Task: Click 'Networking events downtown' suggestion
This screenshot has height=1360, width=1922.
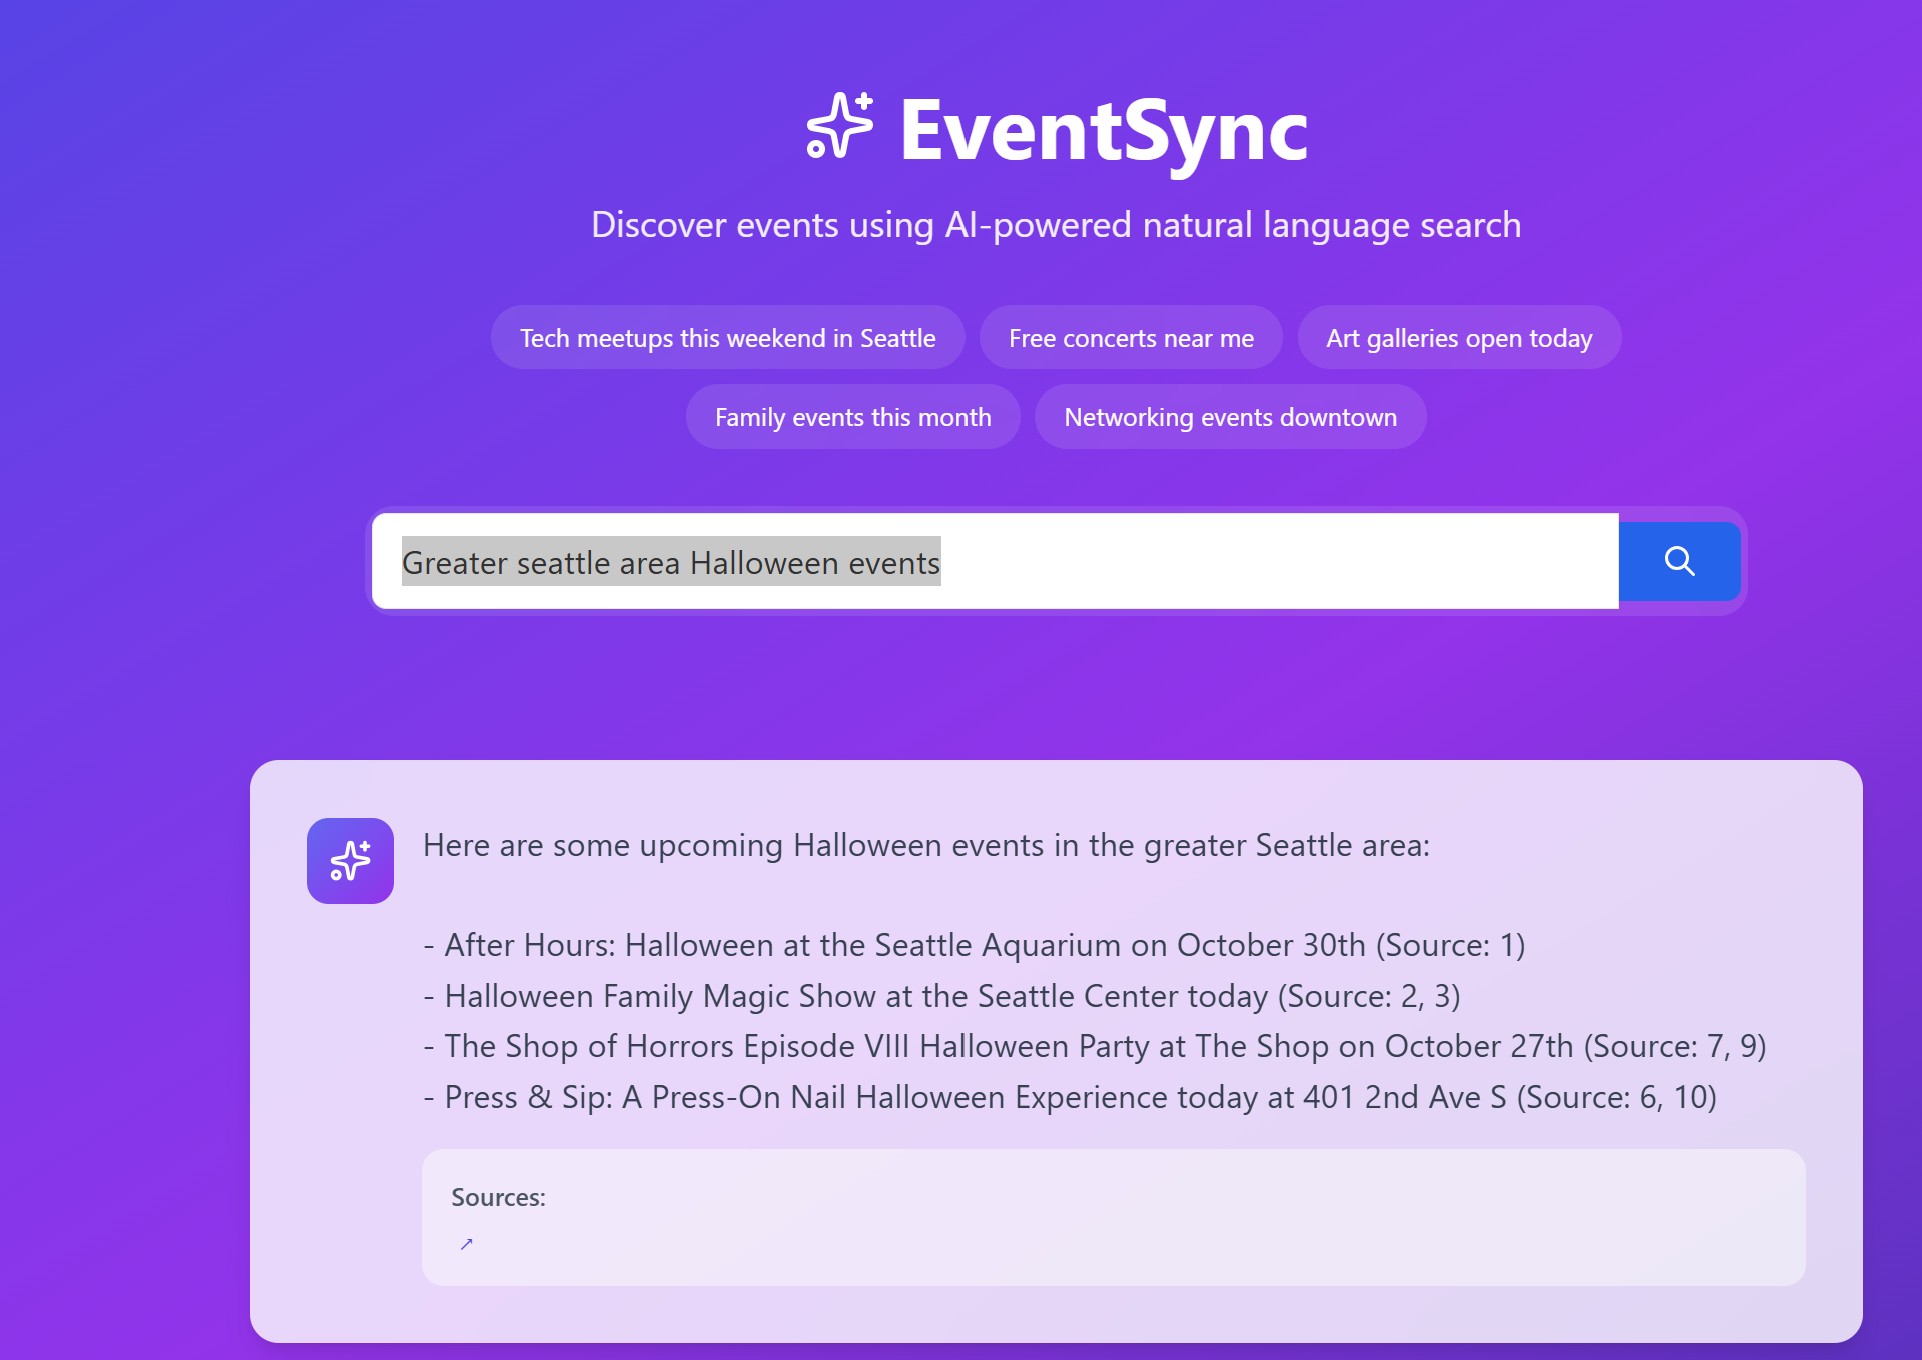Action: click(x=1229, y=417)
